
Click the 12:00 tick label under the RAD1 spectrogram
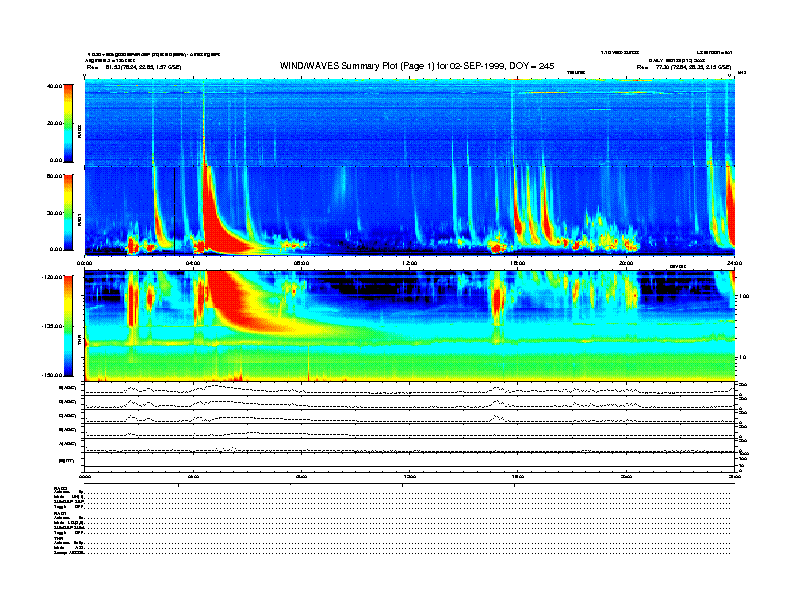pyautogui.click(x=410, y=263)
